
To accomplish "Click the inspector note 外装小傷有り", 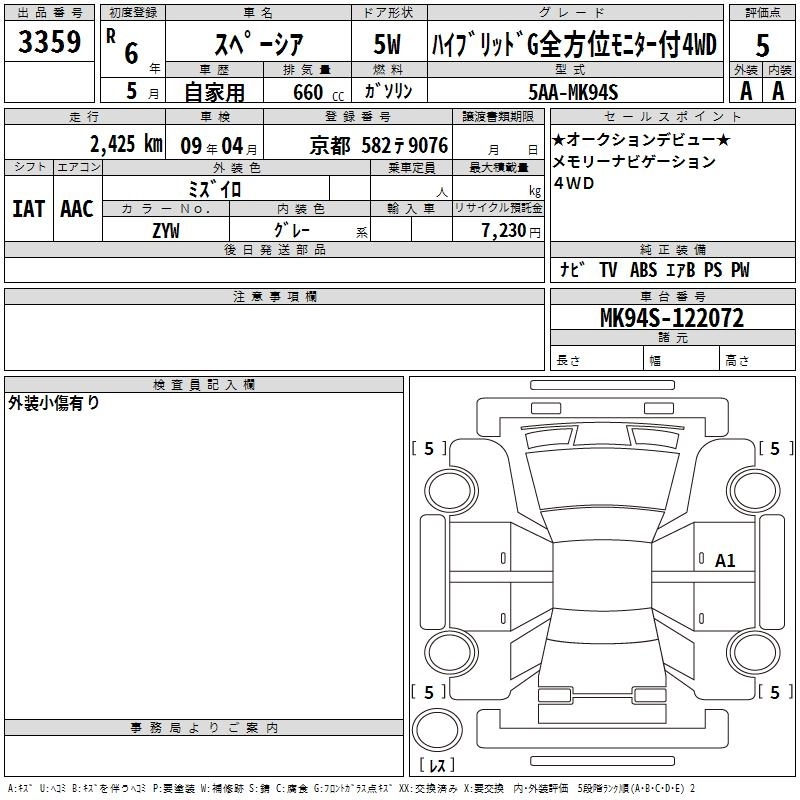I will pyautogui.click(x=54, y=403).
